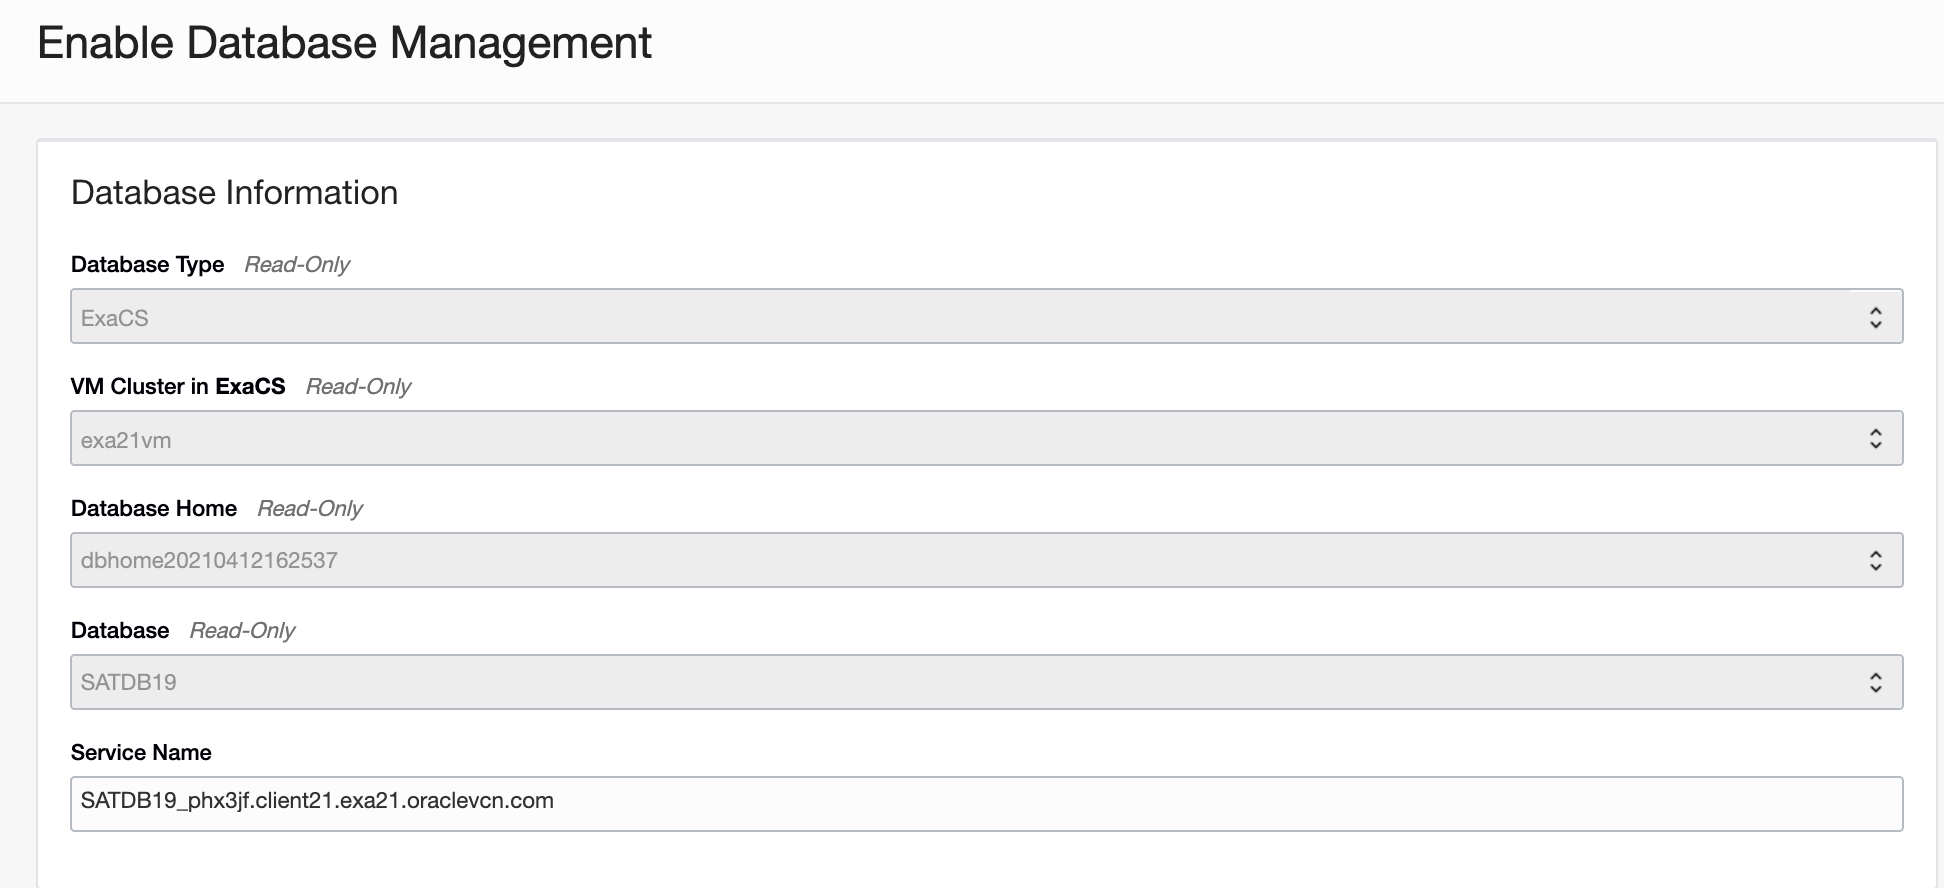Click the VM Cluster in ExaCS label
This screenshot has height=888, width=1944.
click(x=178, y=387)
